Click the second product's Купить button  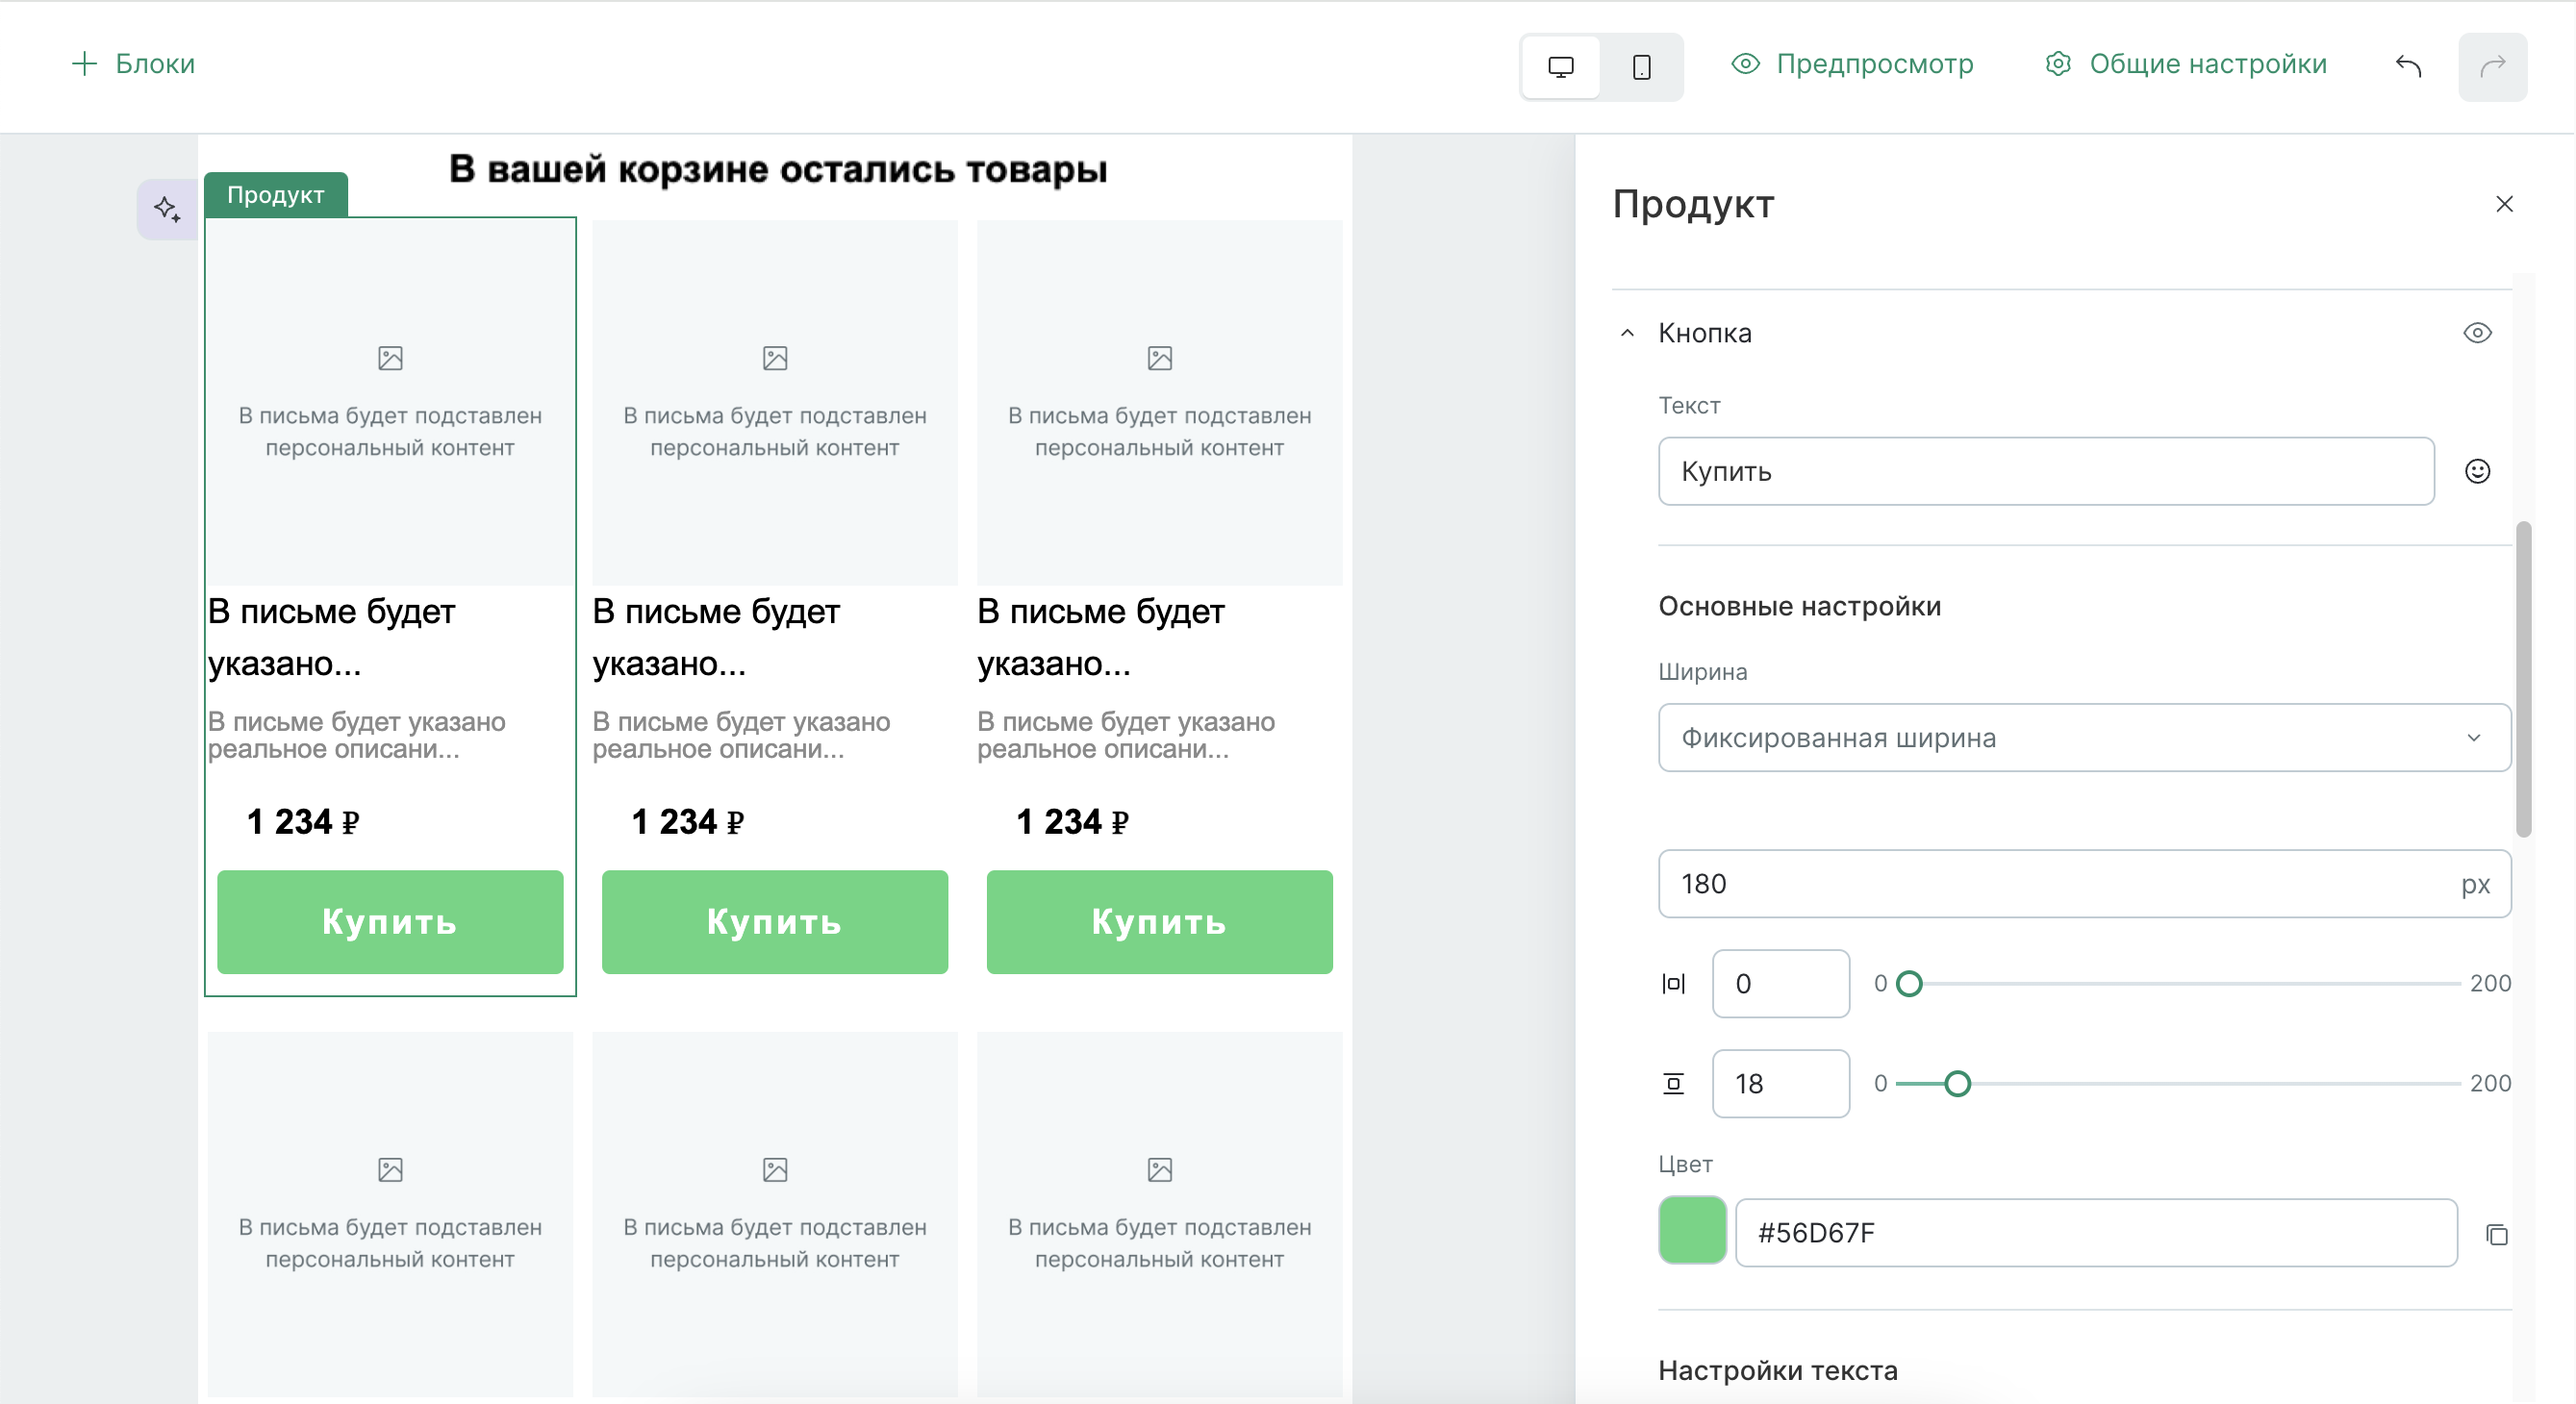click(x=774, y=921)
